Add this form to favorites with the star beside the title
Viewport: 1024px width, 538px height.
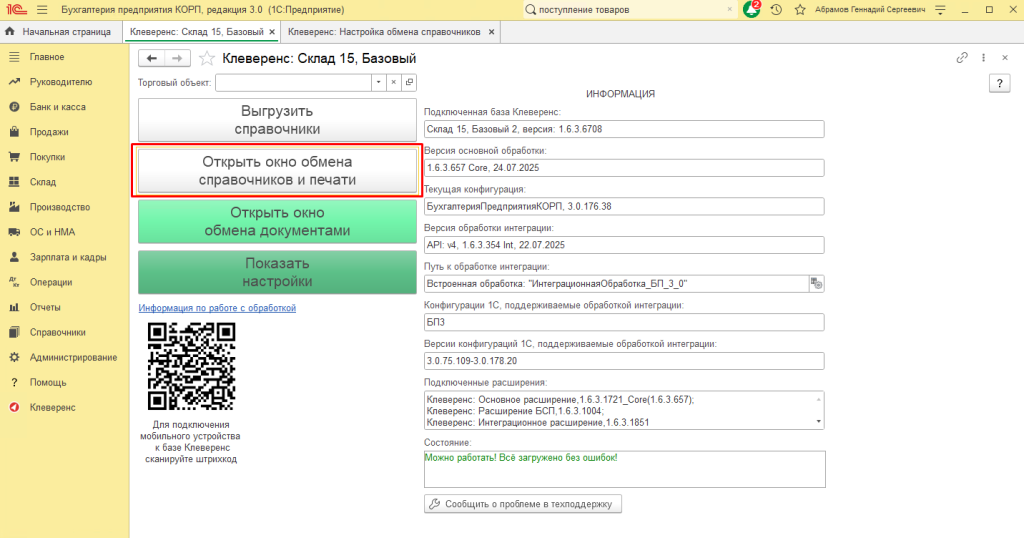coord(207,59)
